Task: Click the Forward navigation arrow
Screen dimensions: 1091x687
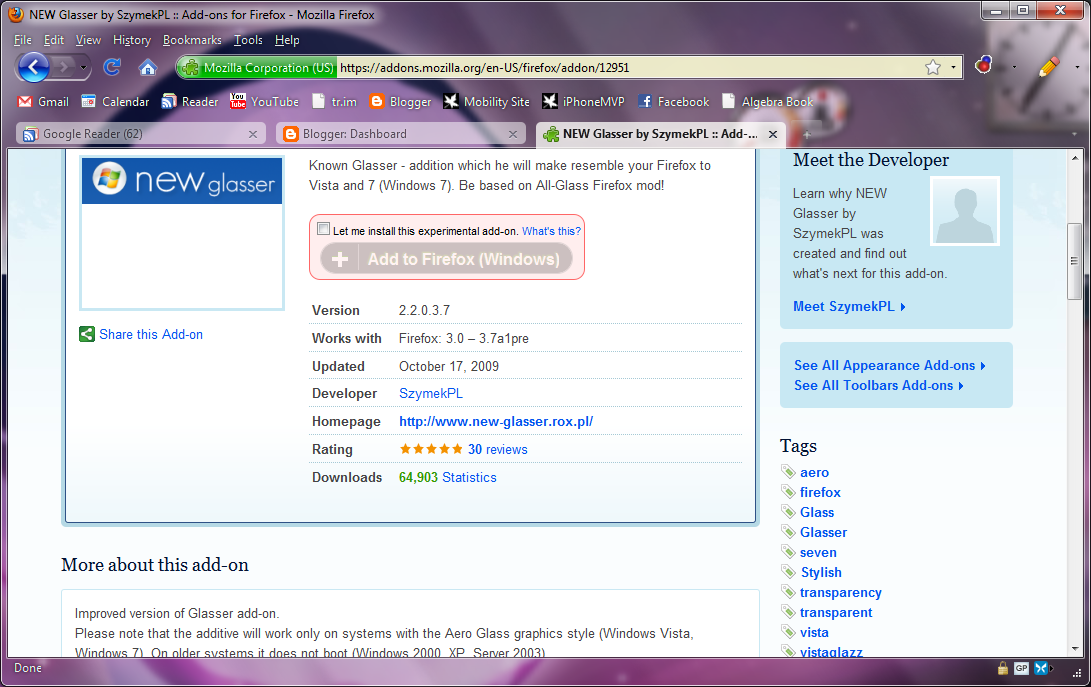Action: click(x=64, y=68)
